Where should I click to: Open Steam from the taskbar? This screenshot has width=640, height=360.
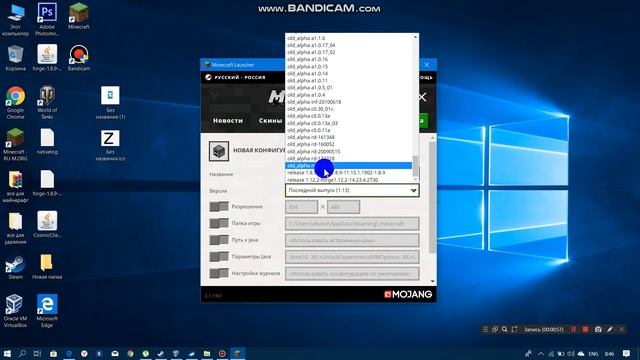tap(161, 353)
